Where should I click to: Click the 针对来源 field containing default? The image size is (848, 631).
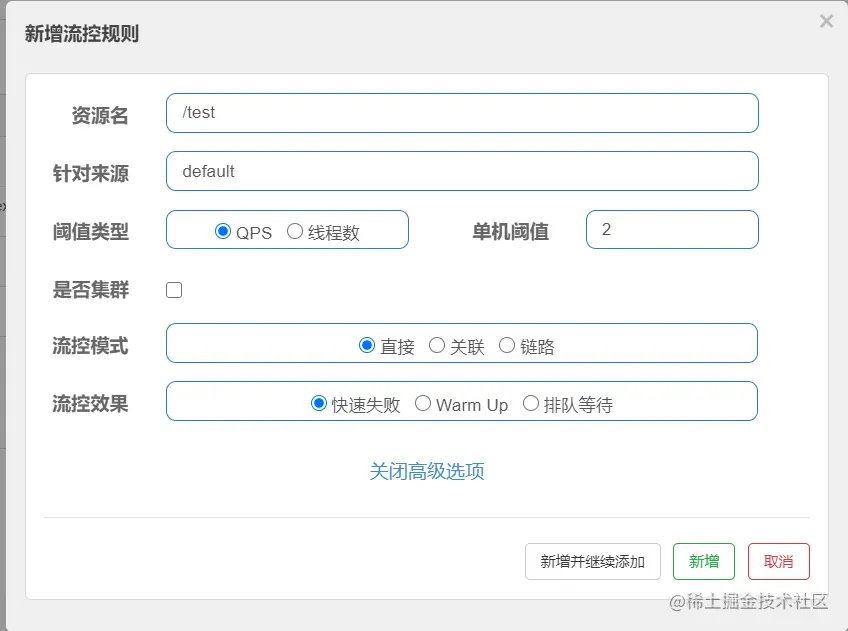point(462,171)
